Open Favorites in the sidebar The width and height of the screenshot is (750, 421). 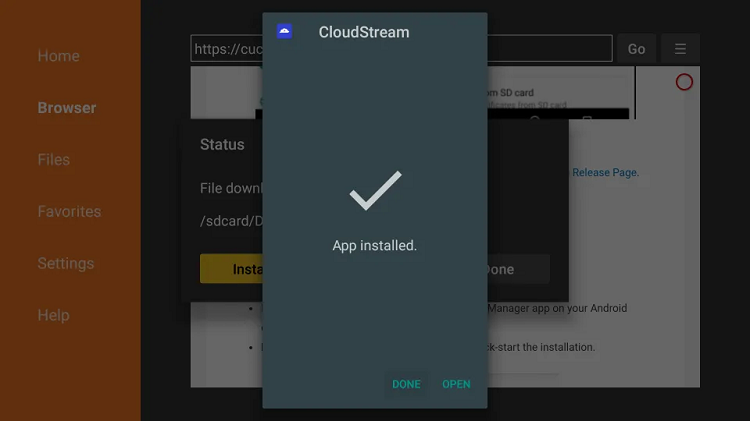click(69, 211)
